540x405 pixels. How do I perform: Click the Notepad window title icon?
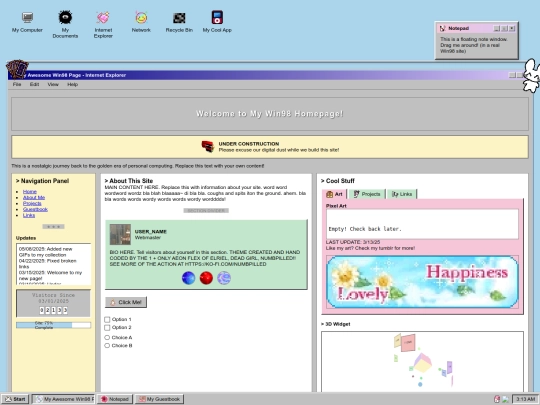(443, 28)
